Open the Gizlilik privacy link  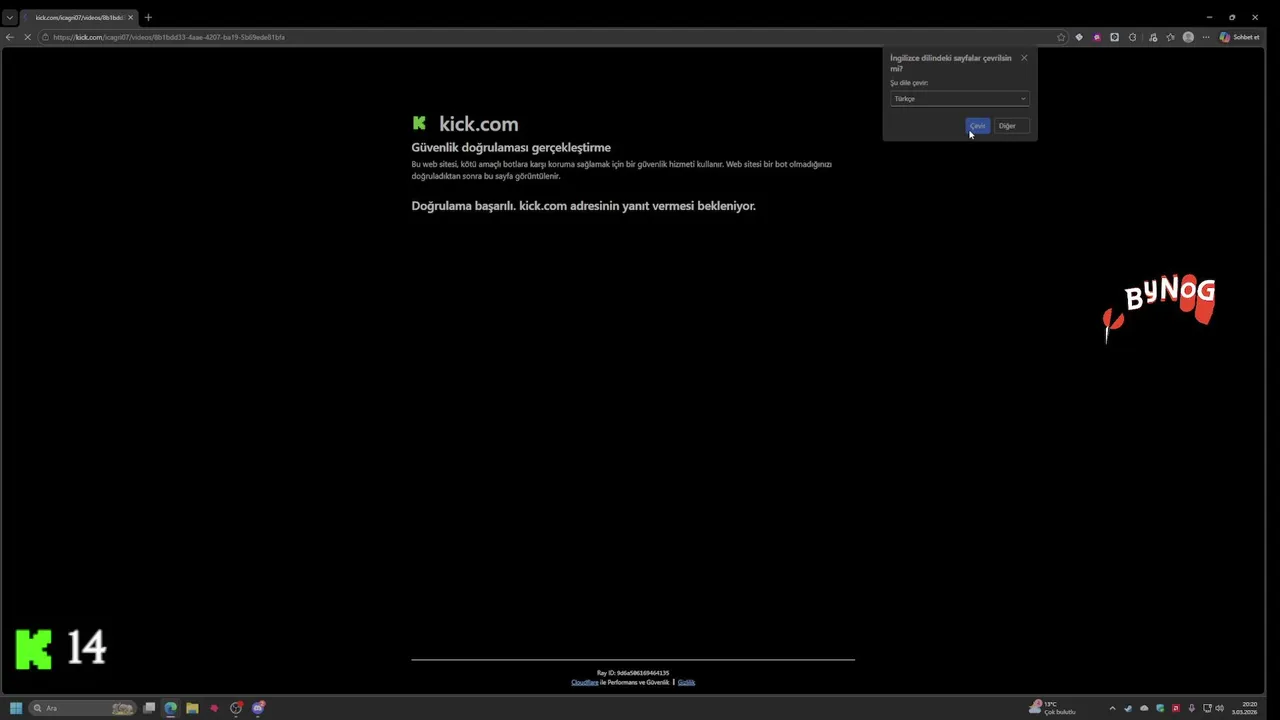pyautogui.click(x=686, y=682)
